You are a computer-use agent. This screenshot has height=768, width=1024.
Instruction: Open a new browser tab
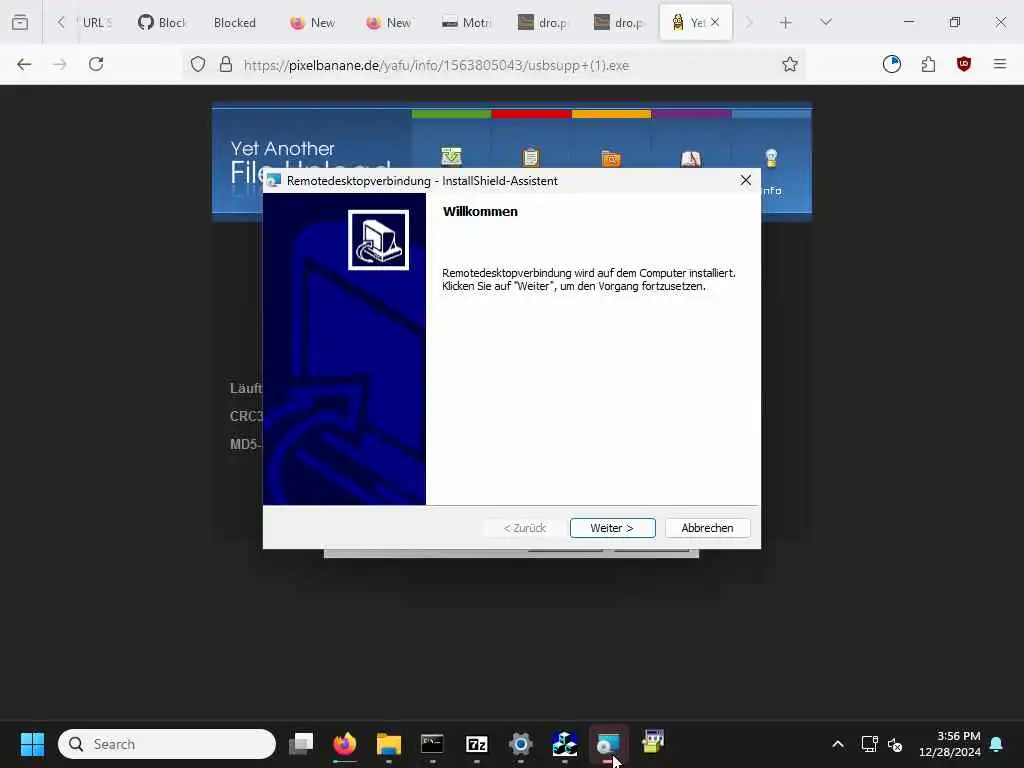(786, 23)
